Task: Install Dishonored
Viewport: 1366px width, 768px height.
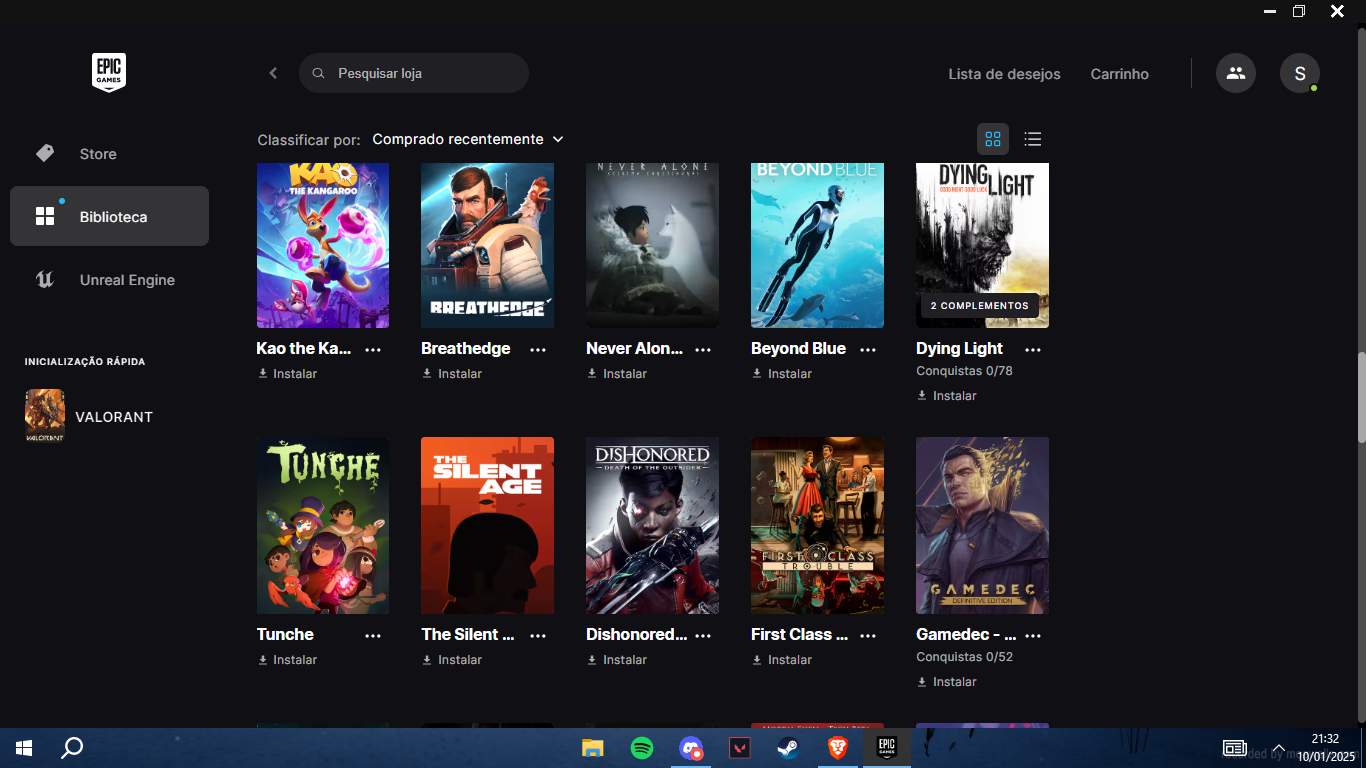Action: (617, 660)
